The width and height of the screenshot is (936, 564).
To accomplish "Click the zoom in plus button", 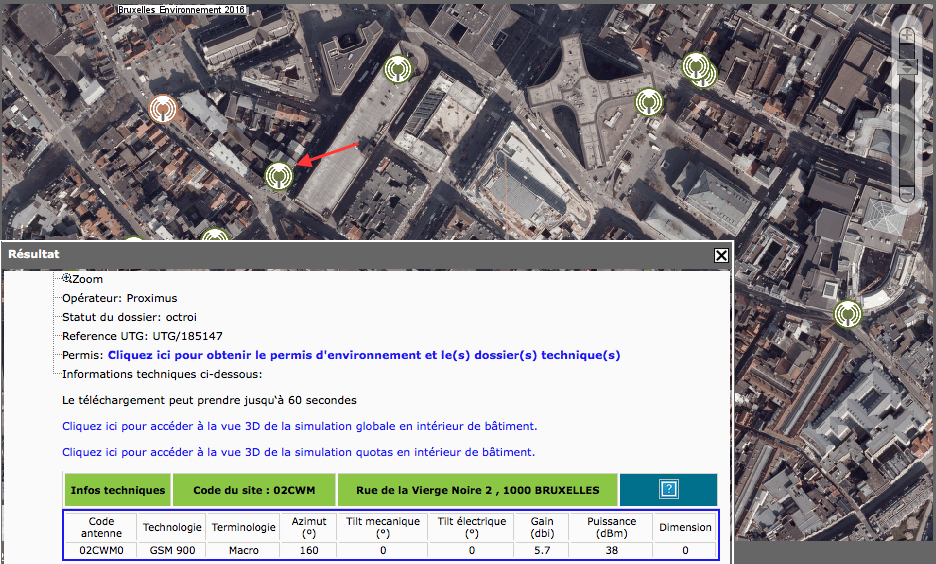I will [x=906, y=34].
